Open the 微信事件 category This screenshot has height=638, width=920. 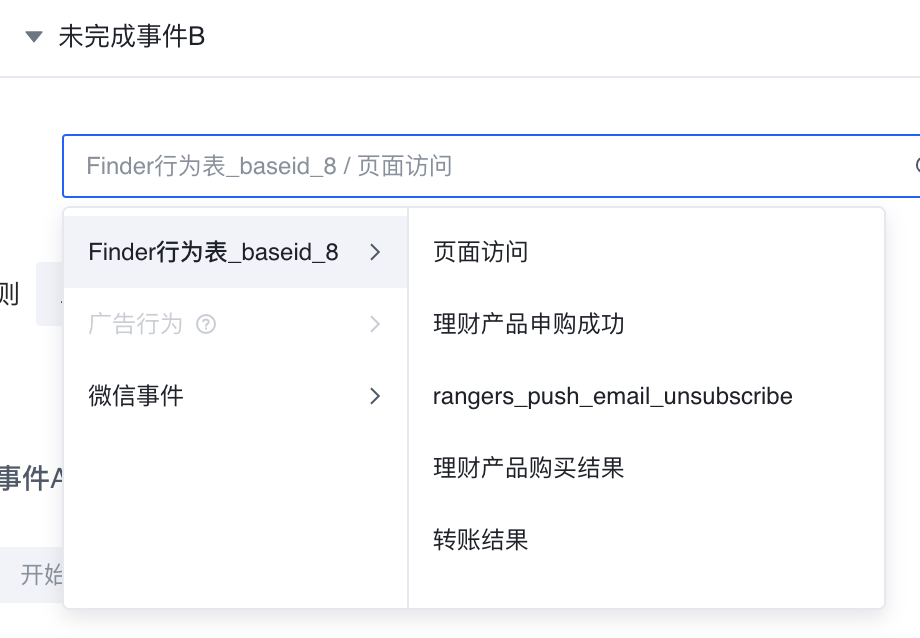(136, 396)
